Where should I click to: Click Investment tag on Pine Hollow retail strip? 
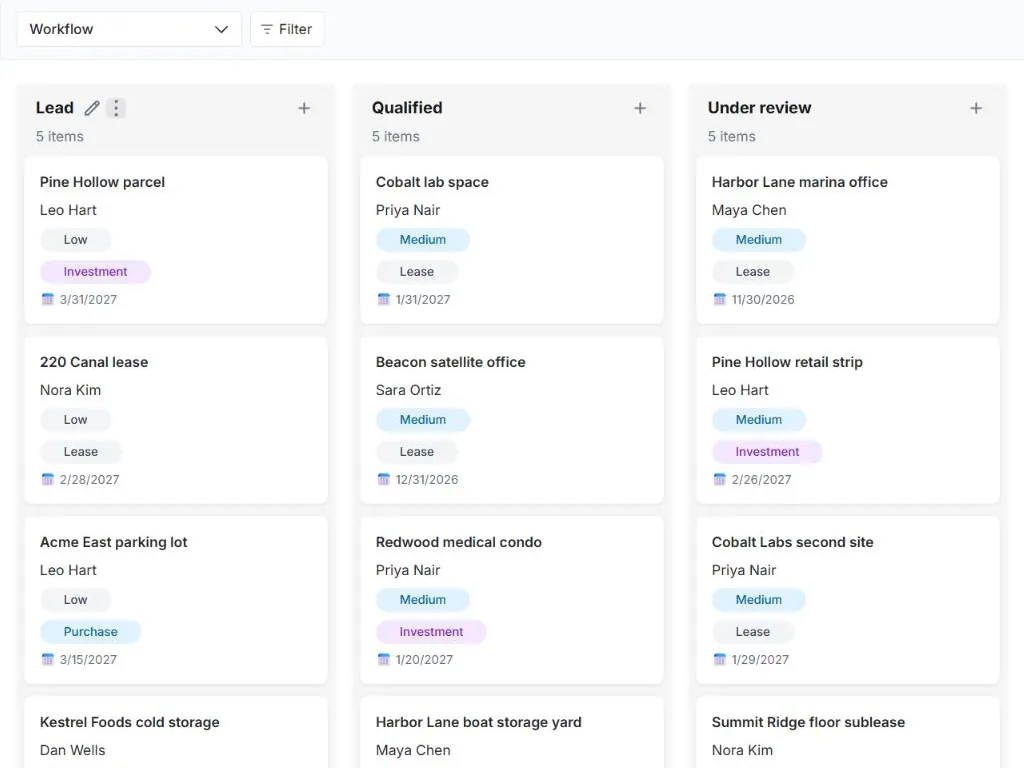[767, 452]
